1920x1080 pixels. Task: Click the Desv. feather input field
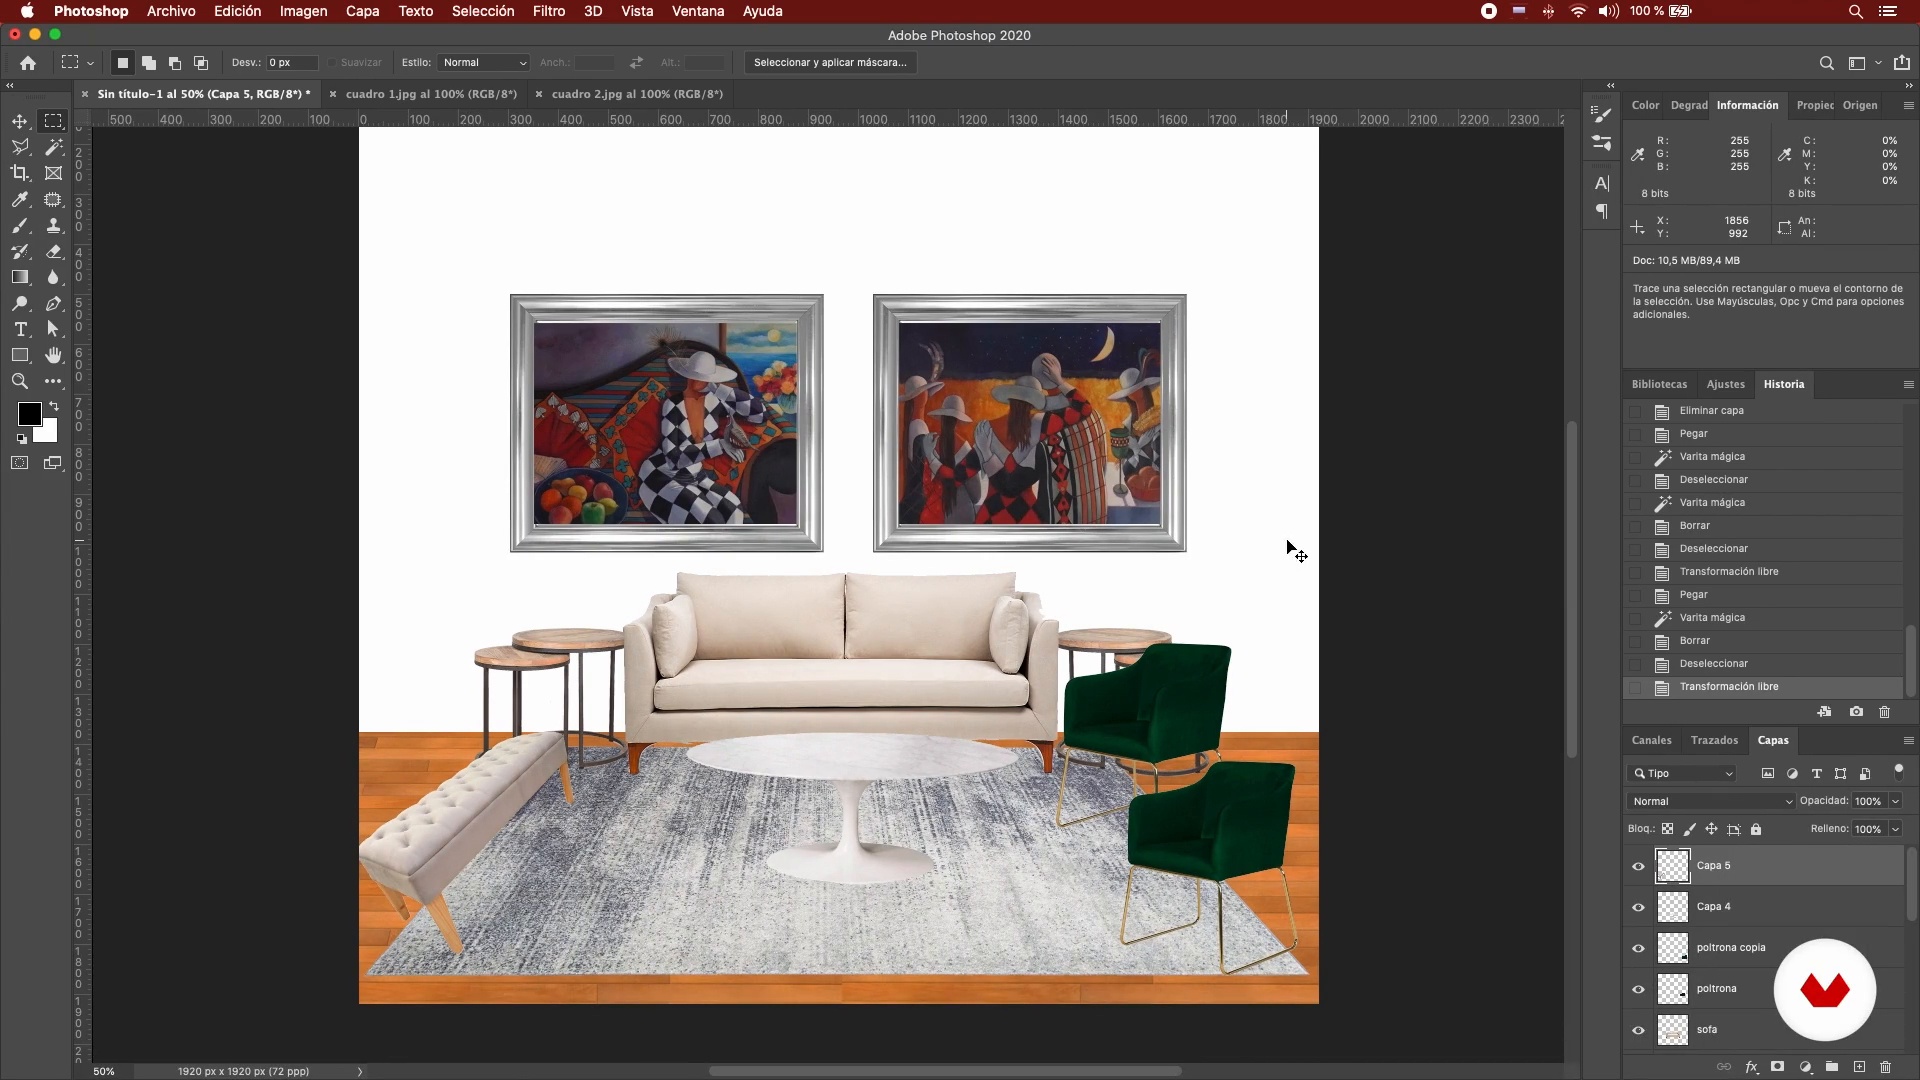point(291,62)
